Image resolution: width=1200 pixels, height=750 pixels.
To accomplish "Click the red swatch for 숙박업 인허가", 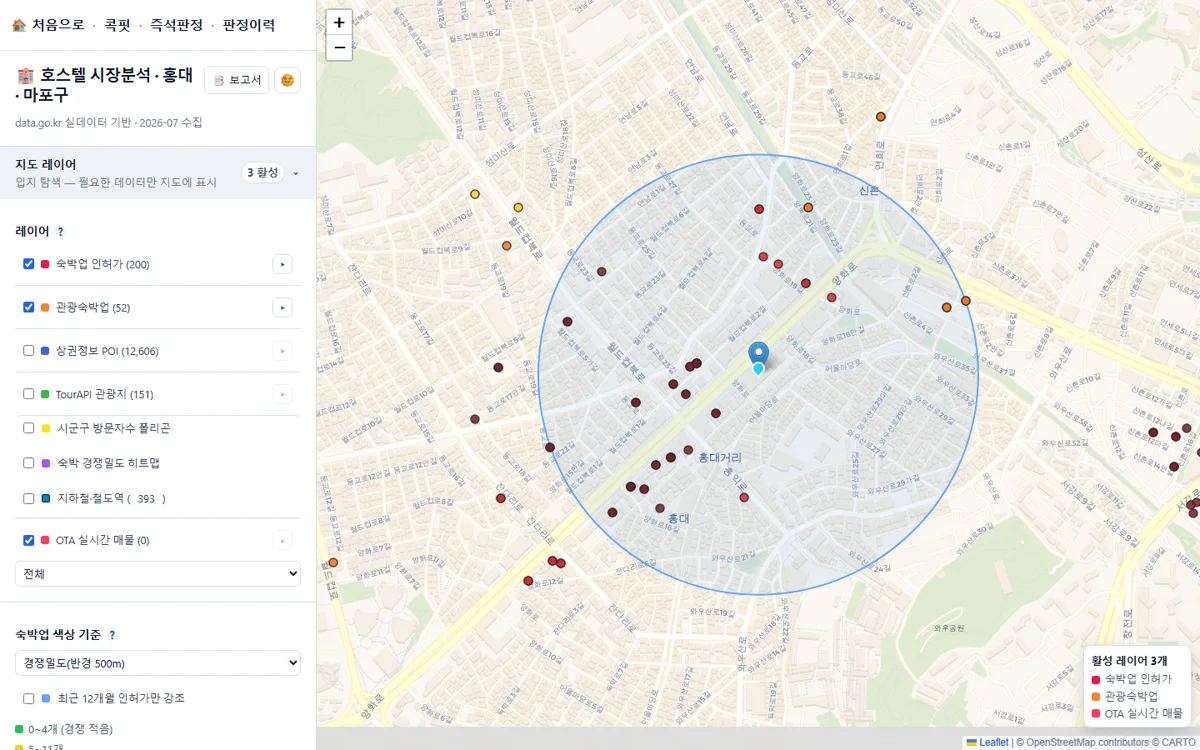I will click(45, 264).
